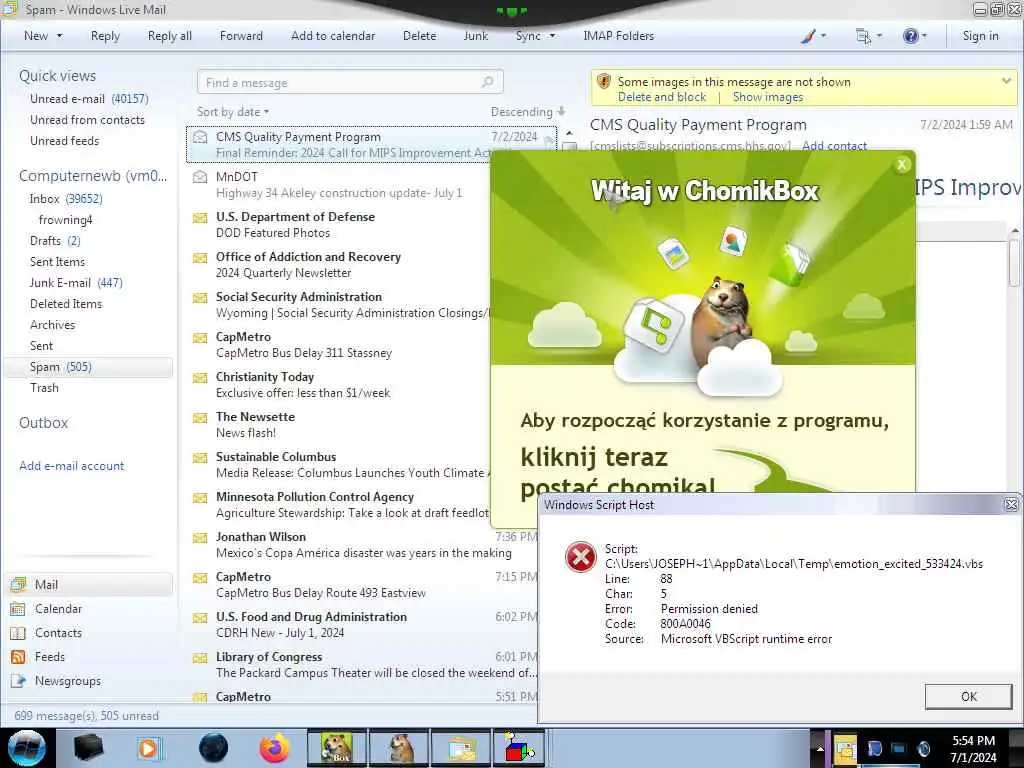
Task: Open Windows Media Player taskbar icon
Action: (x=149, y=748)
